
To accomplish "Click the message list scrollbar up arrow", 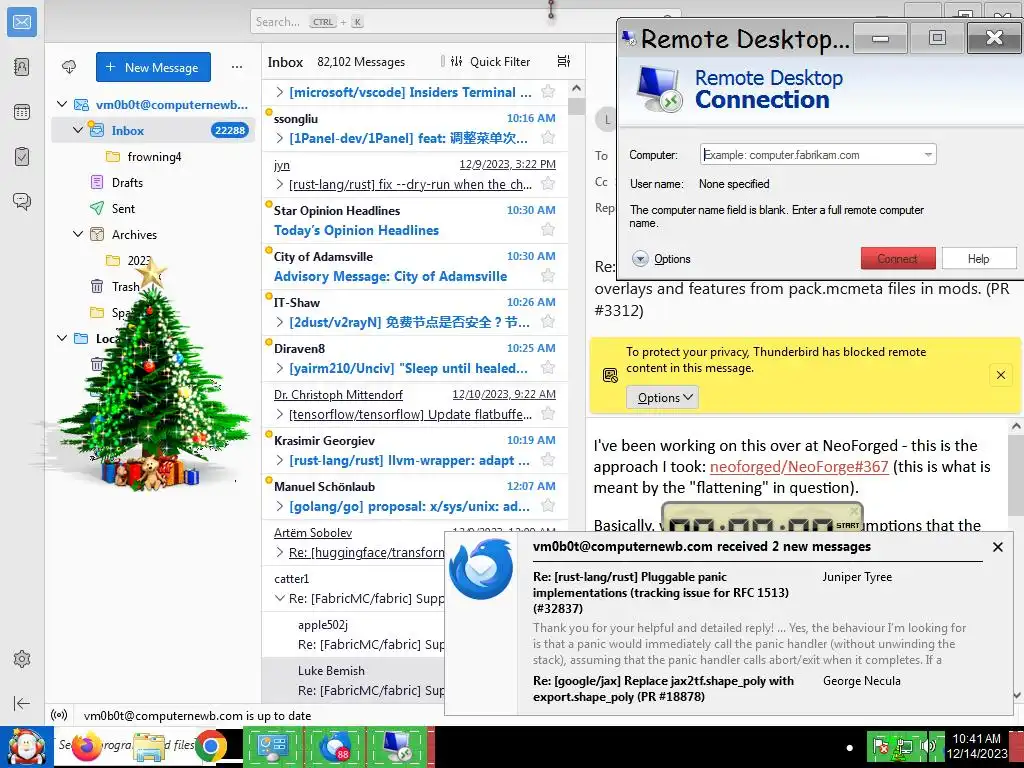I will pos(576,88).
